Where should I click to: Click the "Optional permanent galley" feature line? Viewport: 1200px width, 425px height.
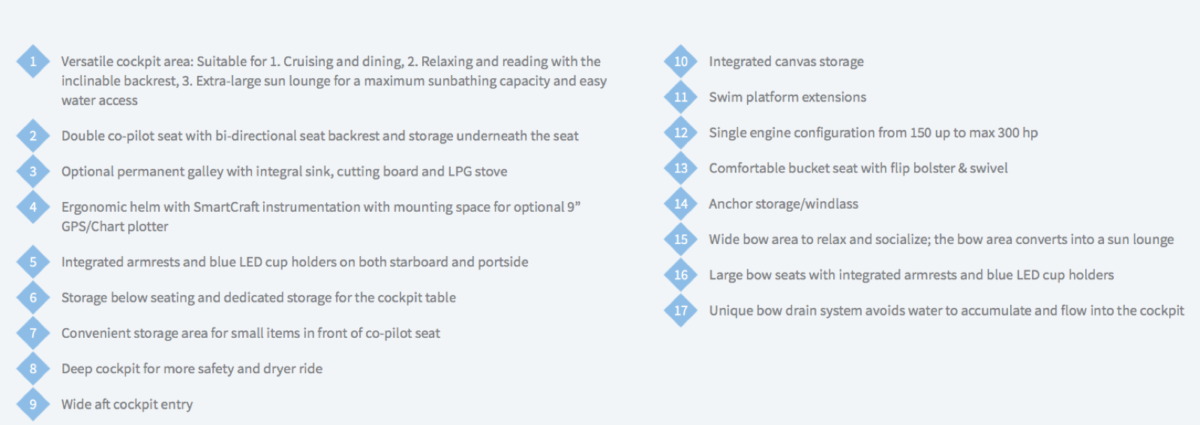point(284,172)
